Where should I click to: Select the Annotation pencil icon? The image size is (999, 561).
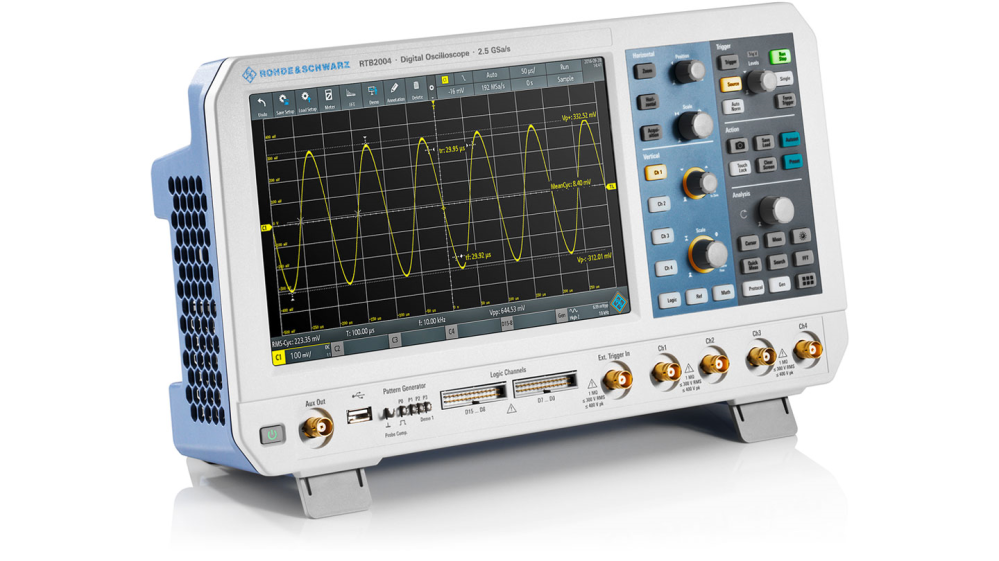point(395,94)
